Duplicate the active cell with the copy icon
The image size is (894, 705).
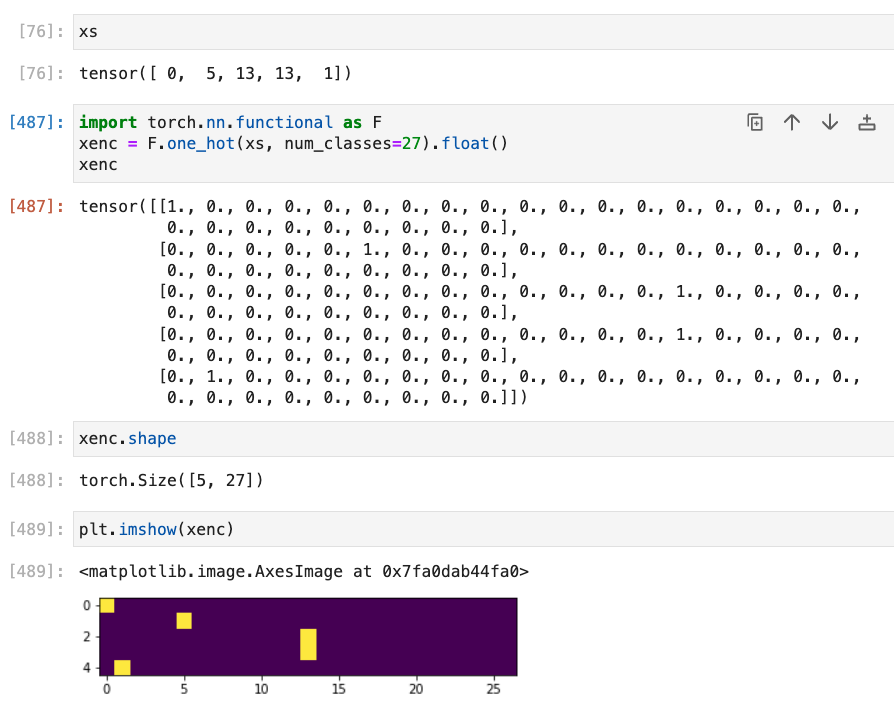point(754,123)
